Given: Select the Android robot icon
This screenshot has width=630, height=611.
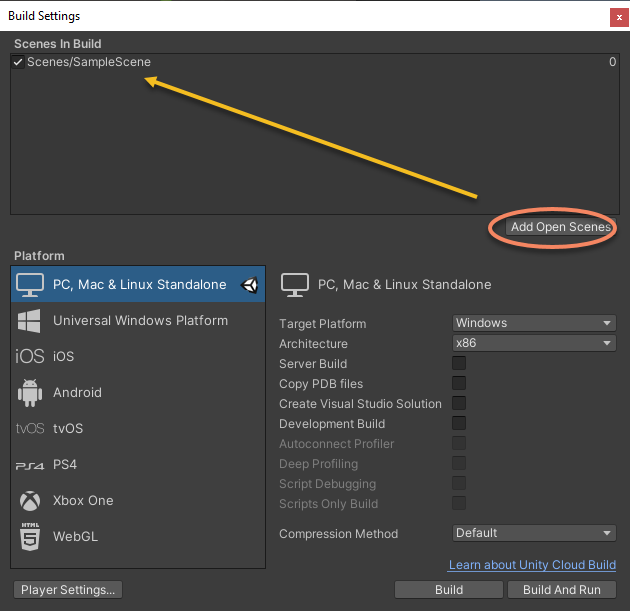Looking at the screenshot, I should click(x=29, y=393).
